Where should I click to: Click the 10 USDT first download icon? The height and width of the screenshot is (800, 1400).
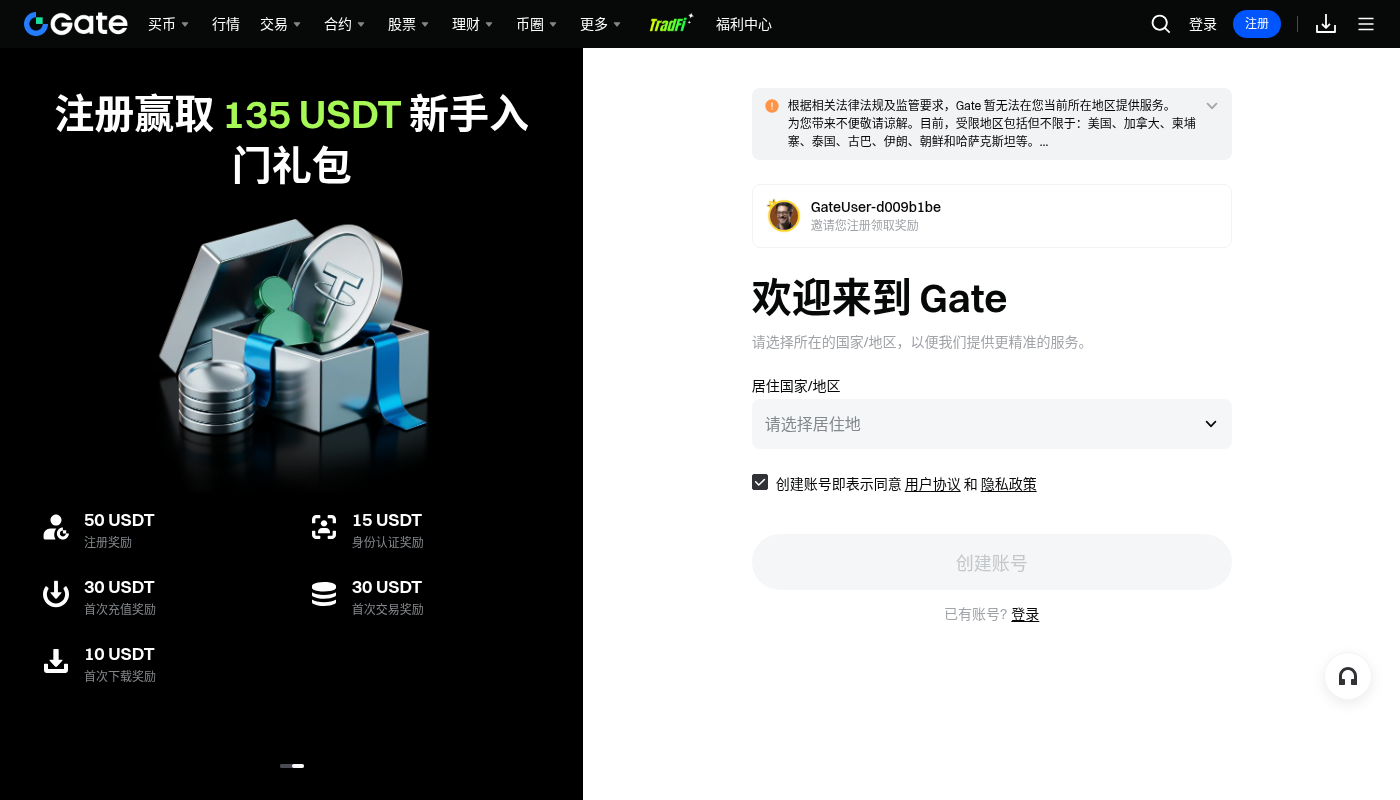tap(56, 661)
